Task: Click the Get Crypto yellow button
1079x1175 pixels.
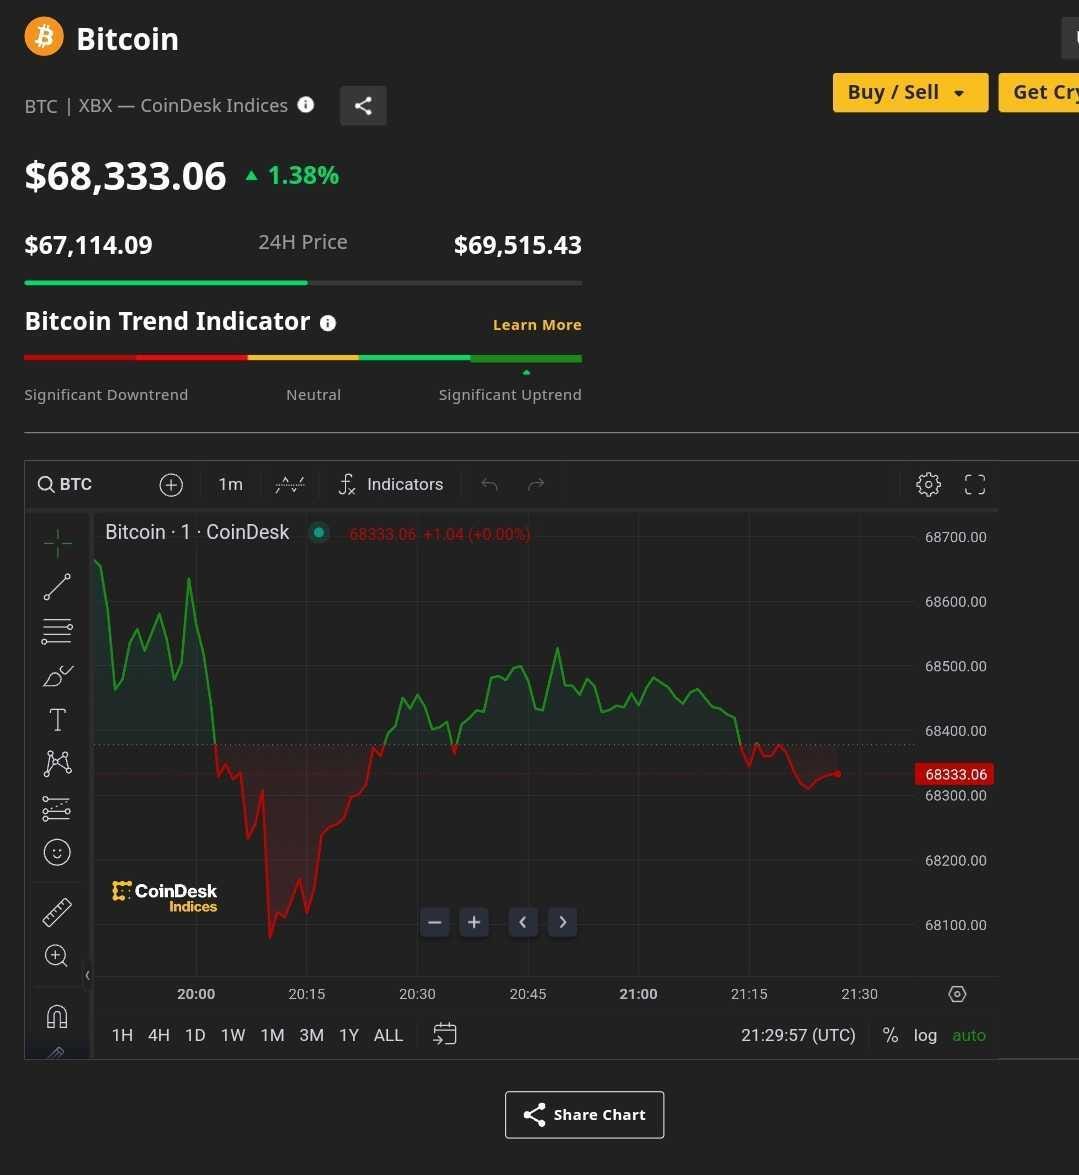Action: (1039, 92)
